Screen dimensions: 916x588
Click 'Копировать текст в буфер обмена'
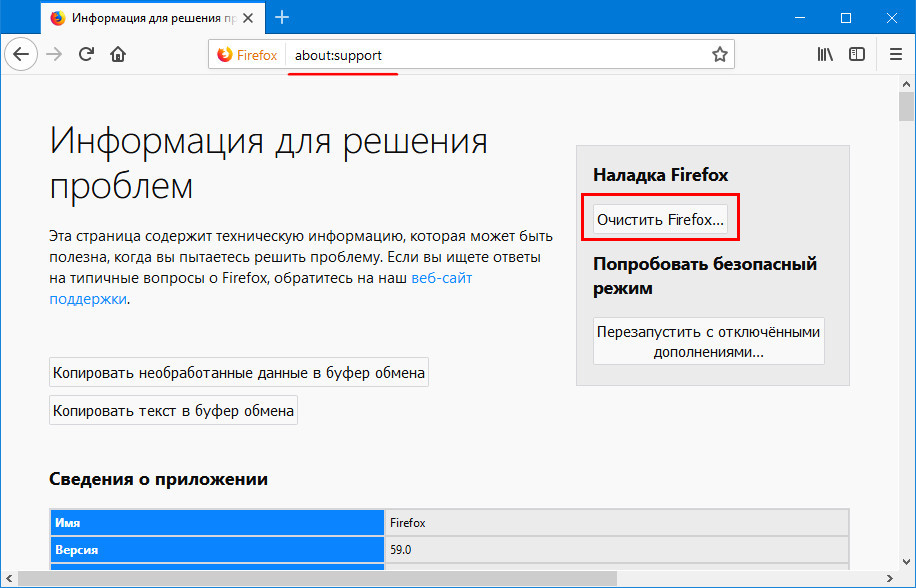[173, 410]
